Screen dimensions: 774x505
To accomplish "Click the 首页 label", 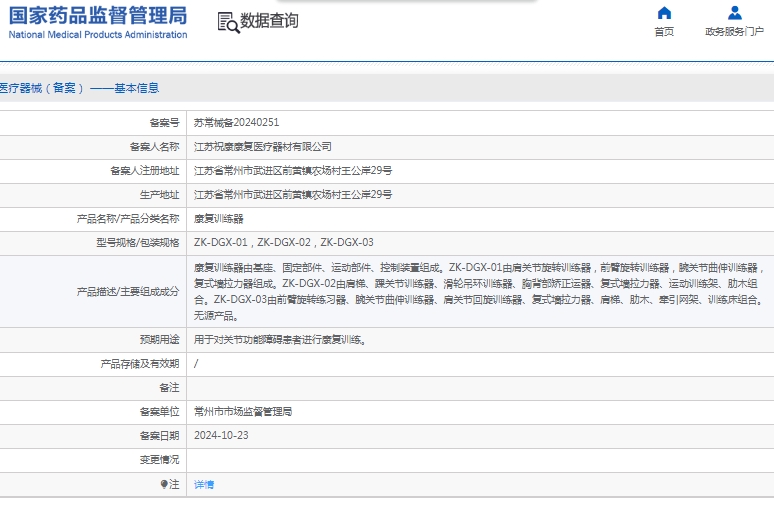I will [x=664, y=32].
